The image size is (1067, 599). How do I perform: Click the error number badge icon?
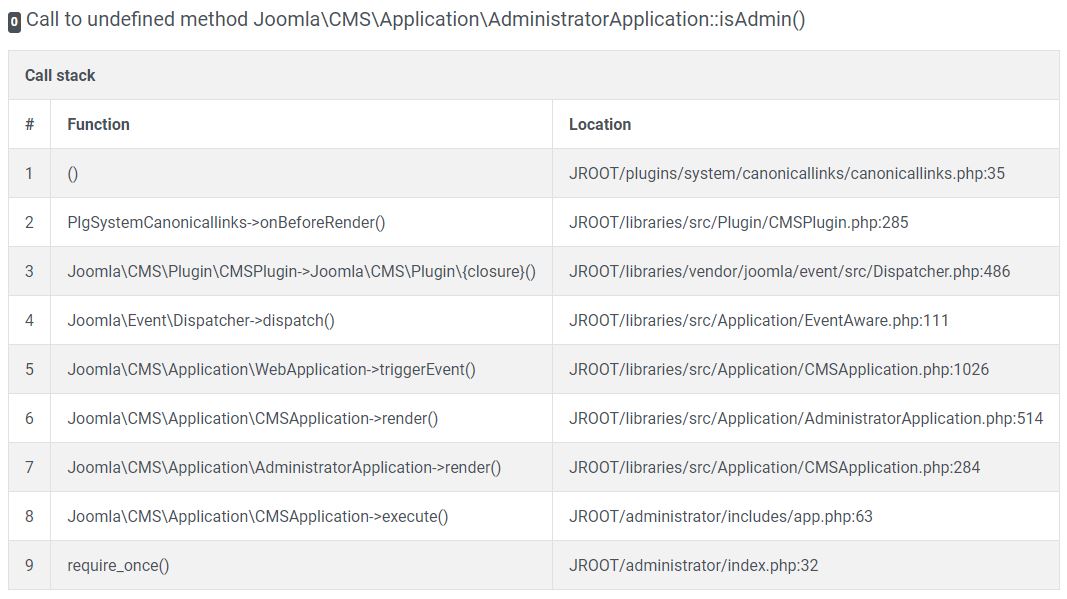(14, 19)
